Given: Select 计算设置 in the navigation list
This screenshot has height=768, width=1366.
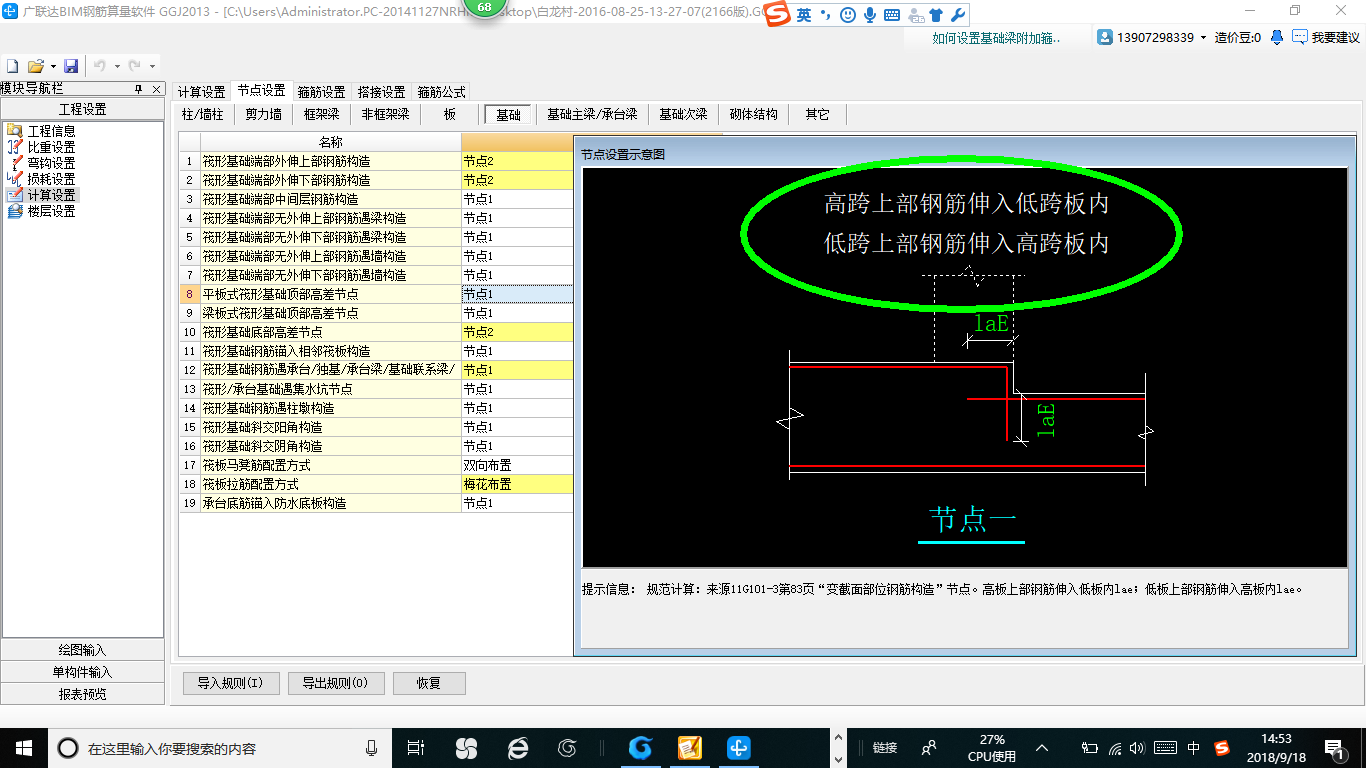Looking at the screenshot, I should click(x=51, y=195).
